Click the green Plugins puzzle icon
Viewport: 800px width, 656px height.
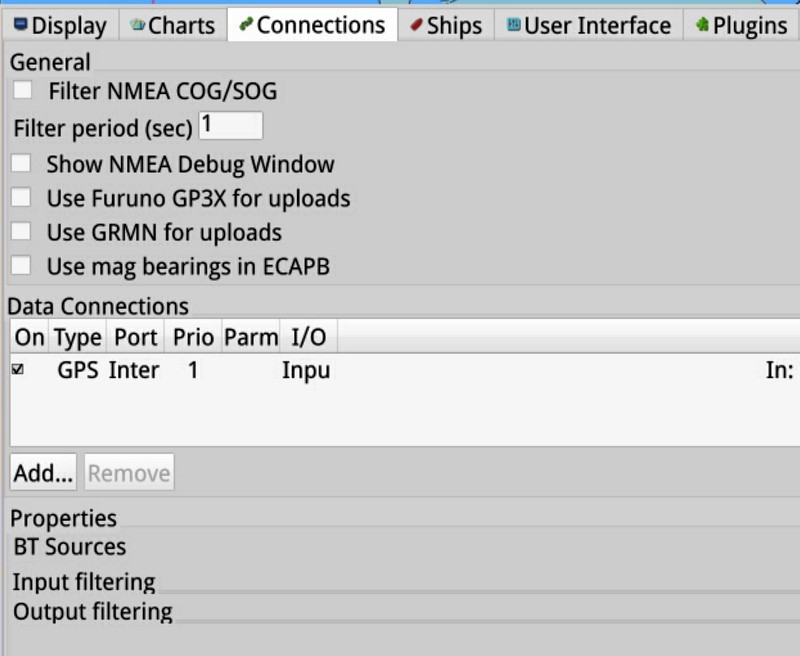tap(703, 23)
